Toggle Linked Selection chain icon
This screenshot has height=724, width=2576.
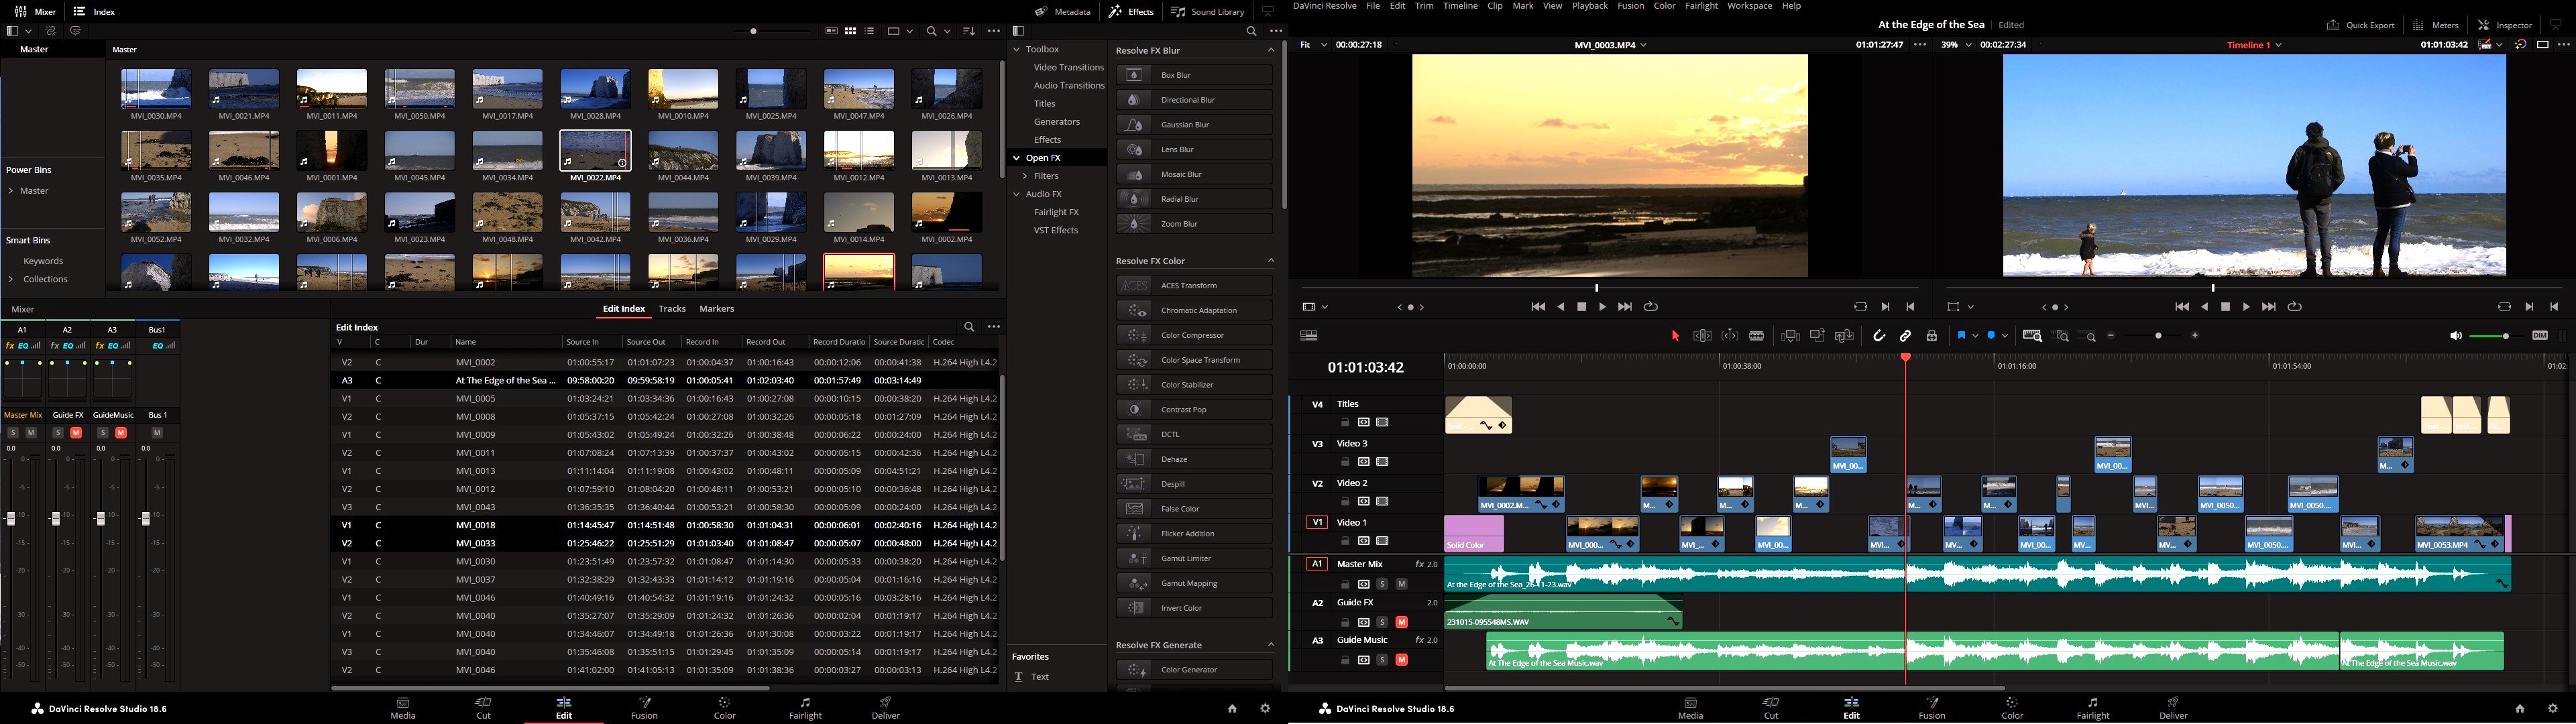pyautogui.click(x=1905, y=336)
